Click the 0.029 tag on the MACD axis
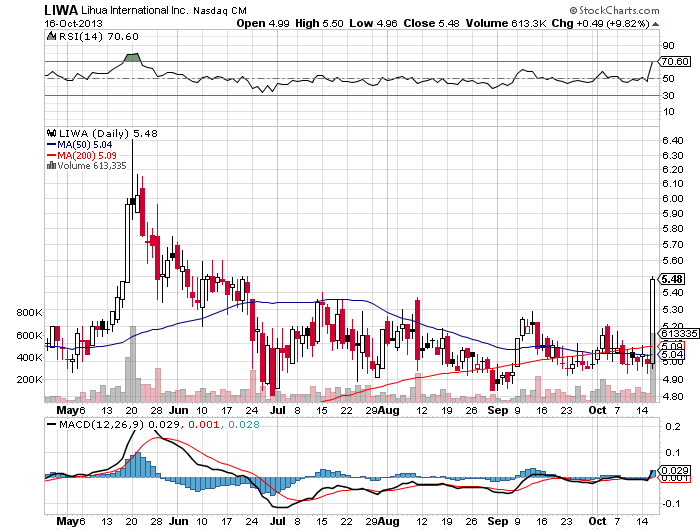This screenshot has width=700, height=530. point(675,470)
